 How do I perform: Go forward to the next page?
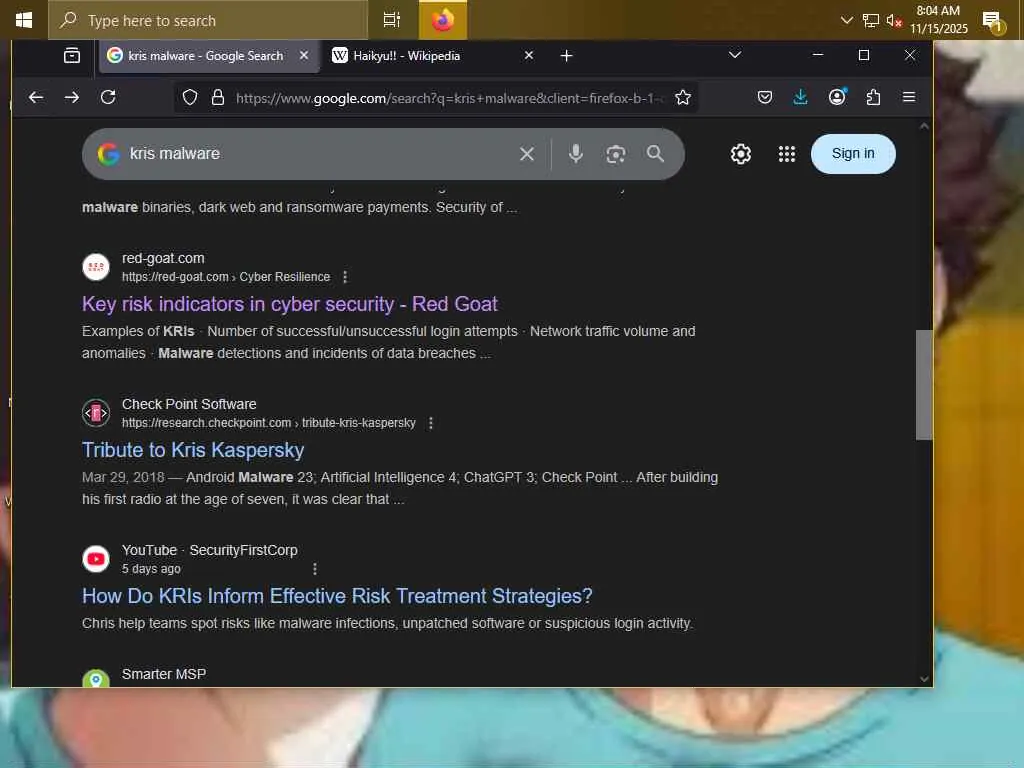point(72,97)
